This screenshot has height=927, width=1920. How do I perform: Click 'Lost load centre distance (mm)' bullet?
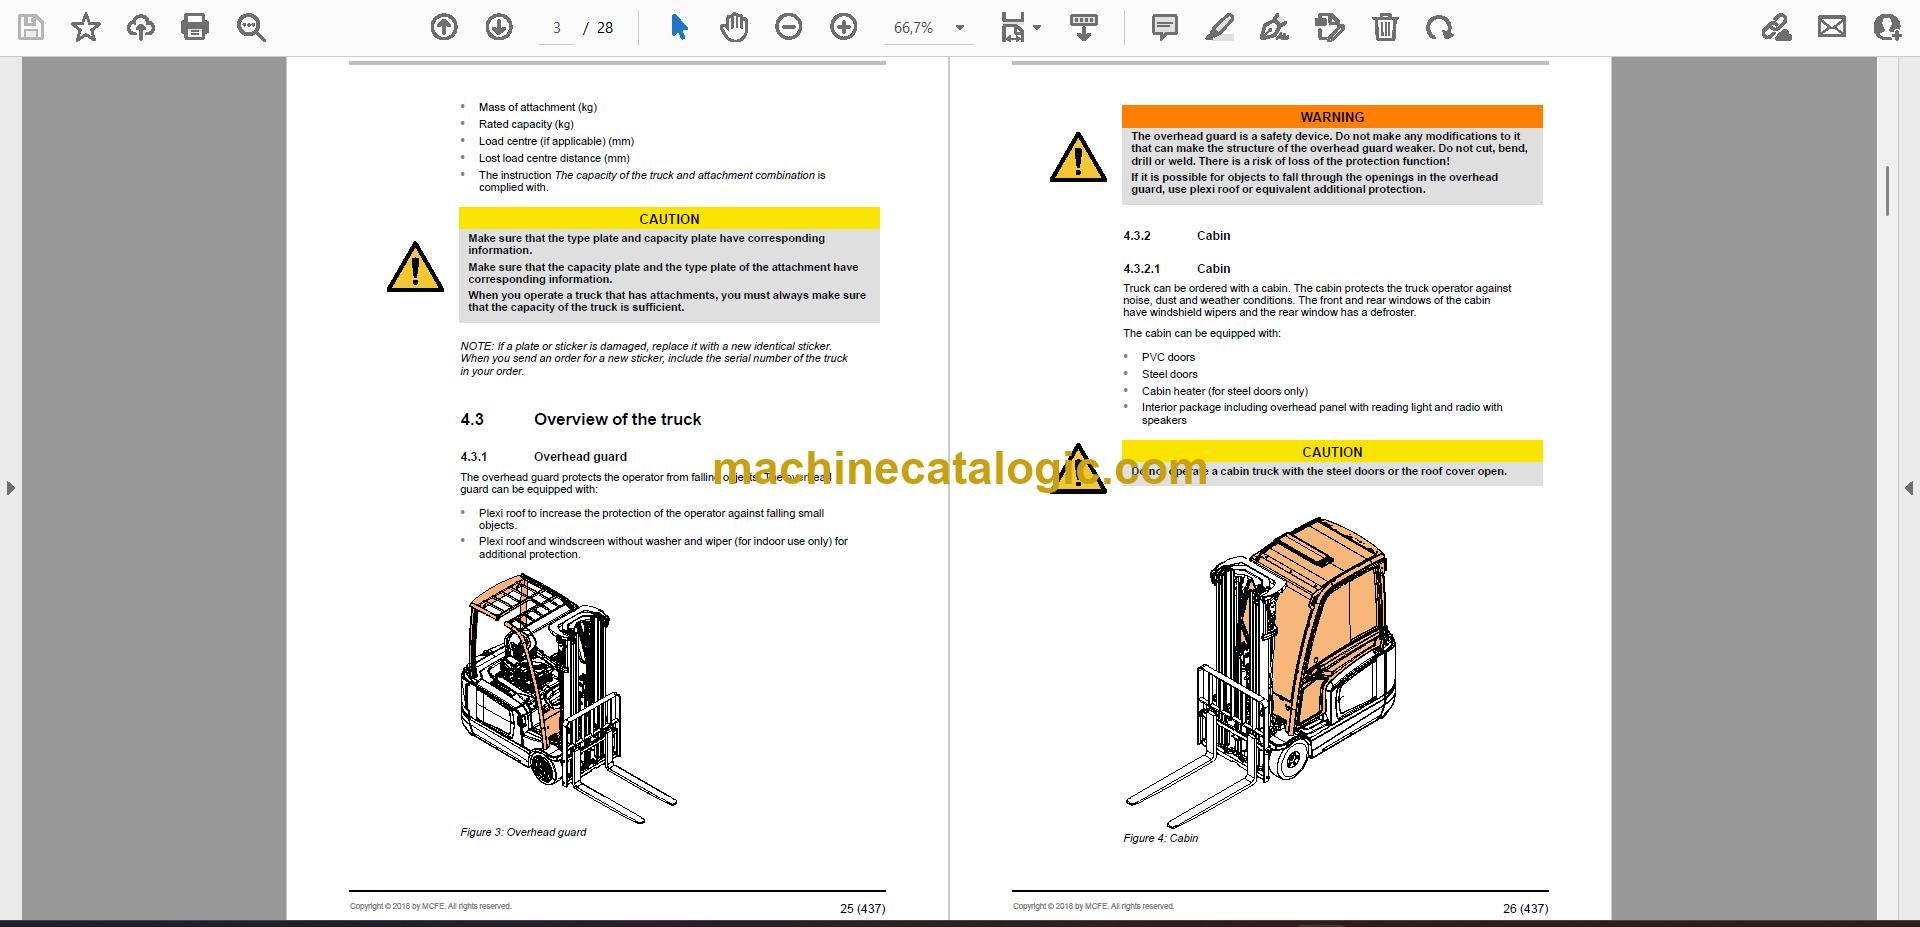pos(554,158)
